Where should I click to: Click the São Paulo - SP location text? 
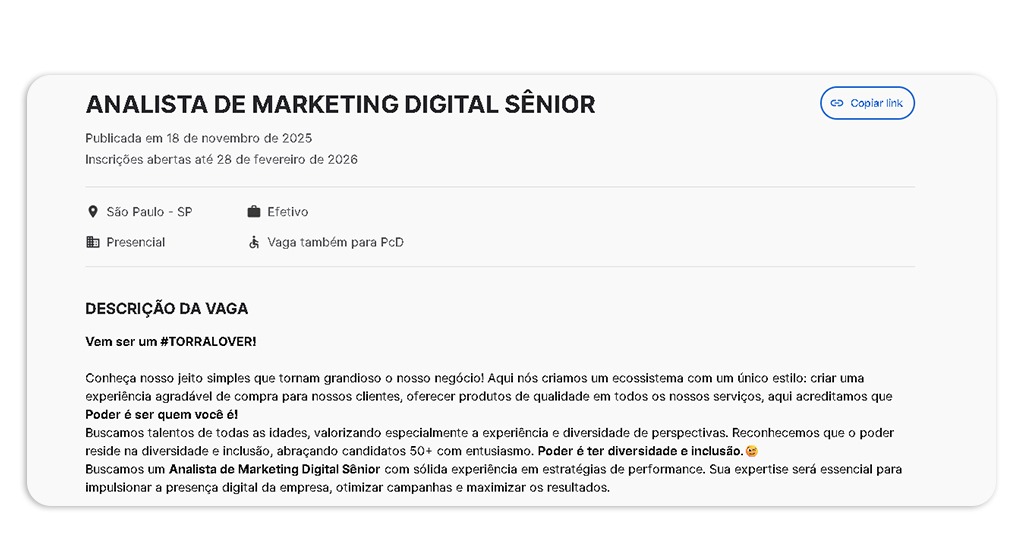[149, 212]
